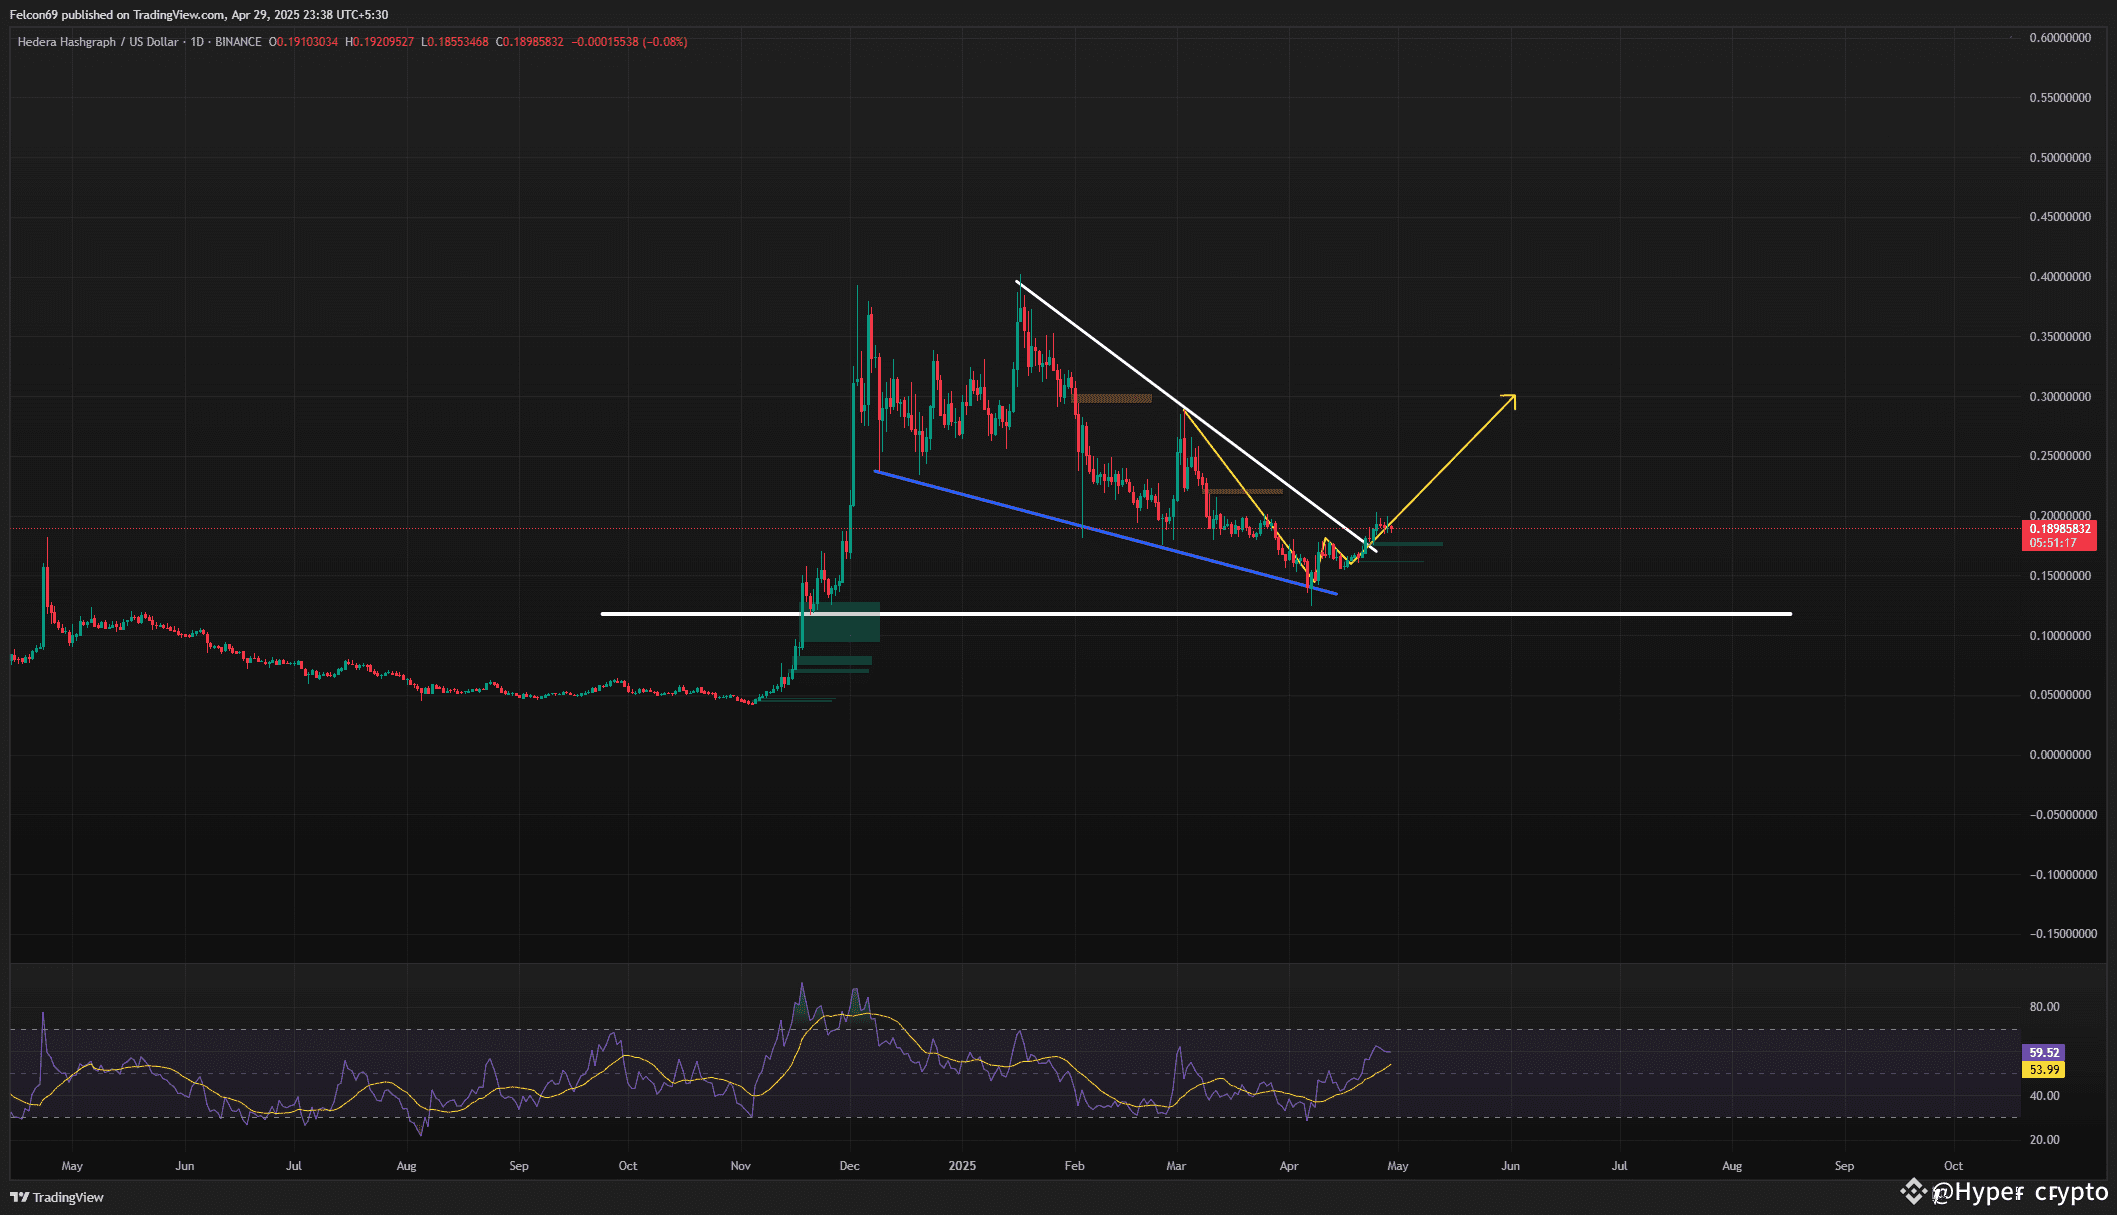Click the BINANCE exchange label in header
The image size is (2117, 1215).
coord(238,42)
